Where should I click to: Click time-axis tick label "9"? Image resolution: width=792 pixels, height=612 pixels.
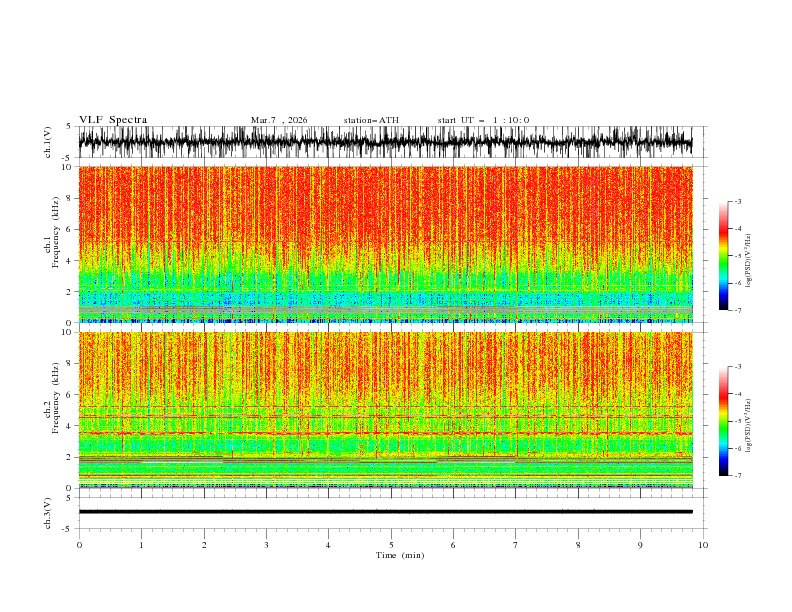tap(640, 545)
